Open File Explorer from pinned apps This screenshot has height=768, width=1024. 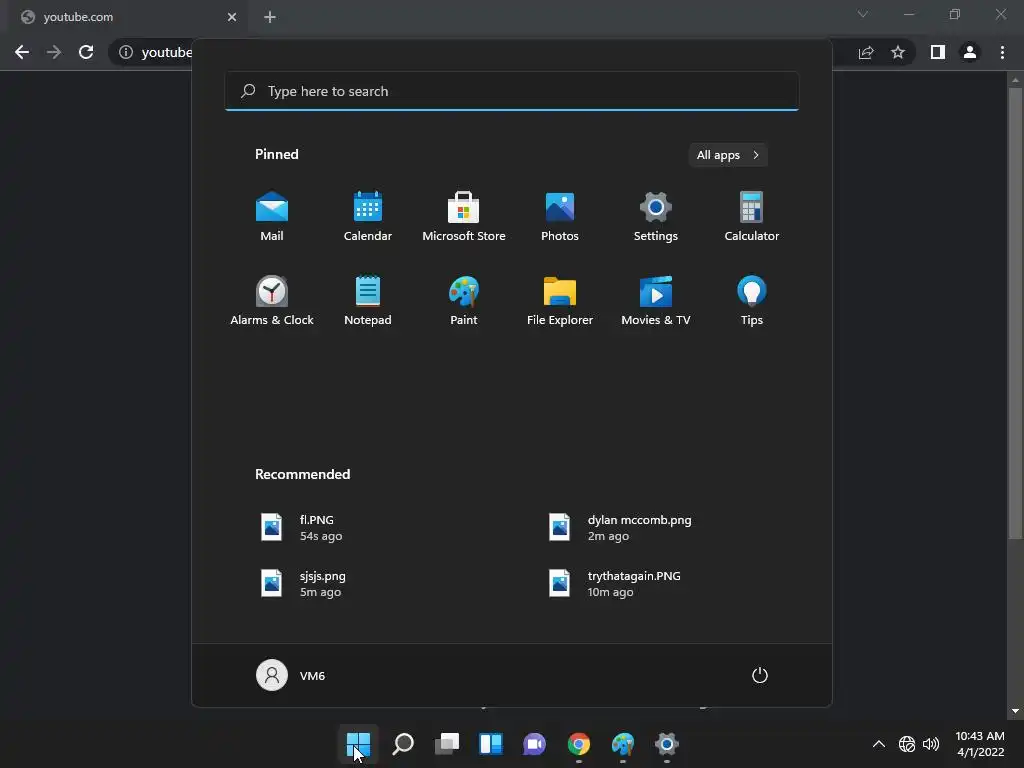click(x=560, y=301)
